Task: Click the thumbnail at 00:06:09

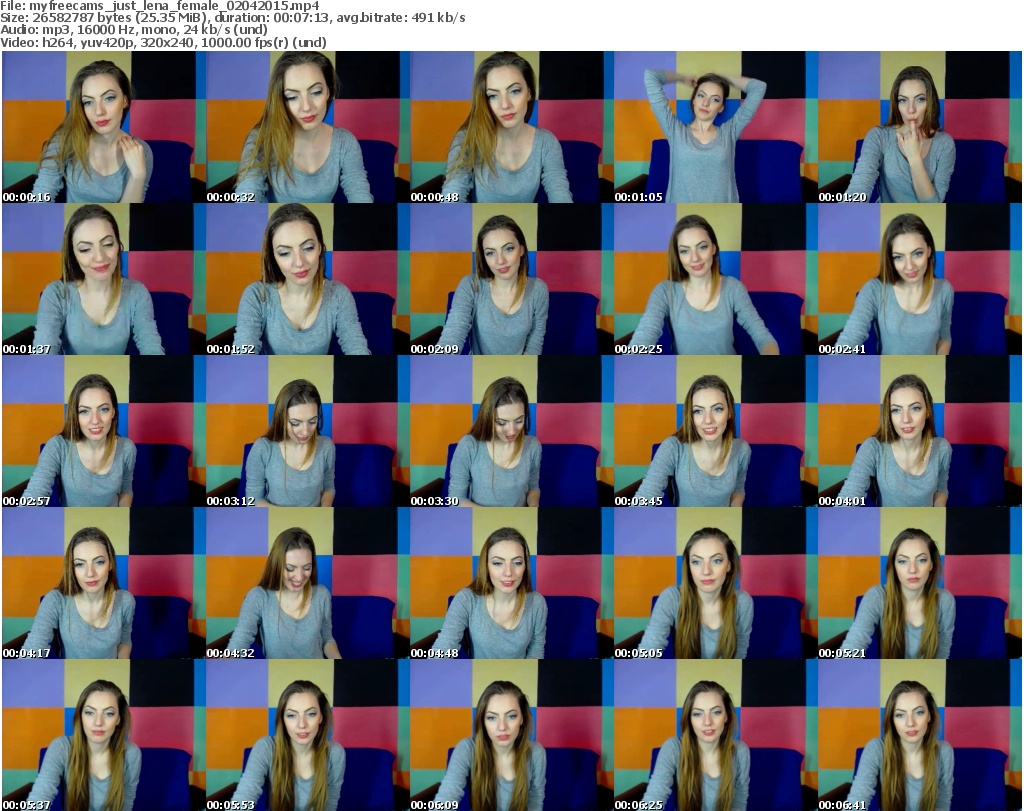Action: point(511,735)
